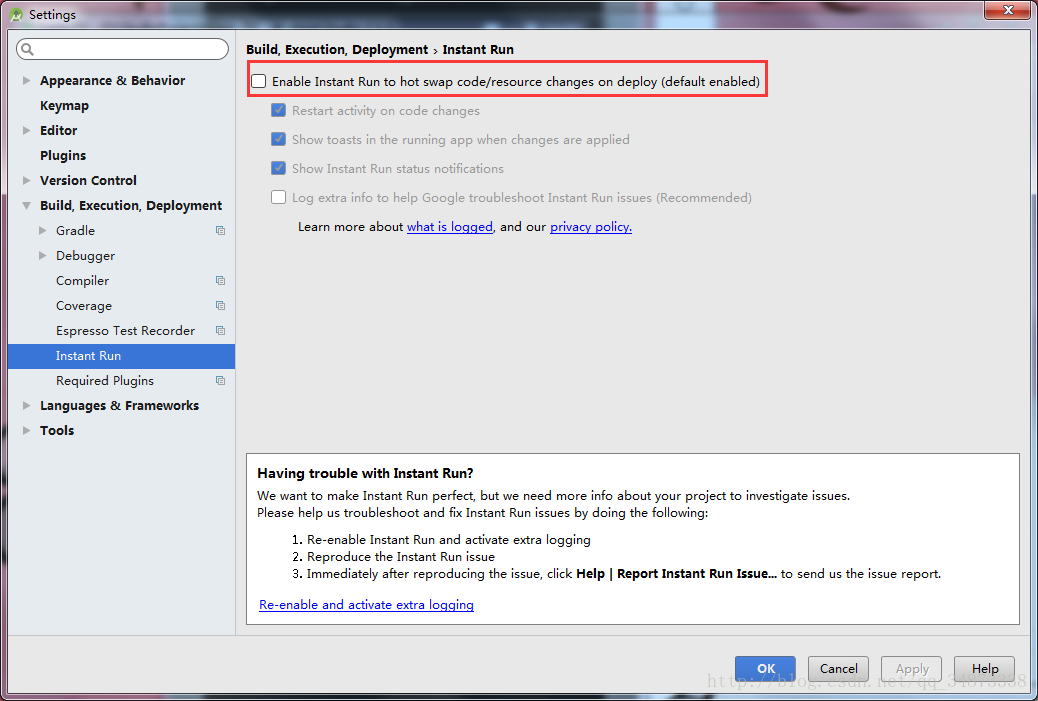Open Espresso Test Recorder settings
Screen dimensions: 1038x701
[x=125, y=330]
